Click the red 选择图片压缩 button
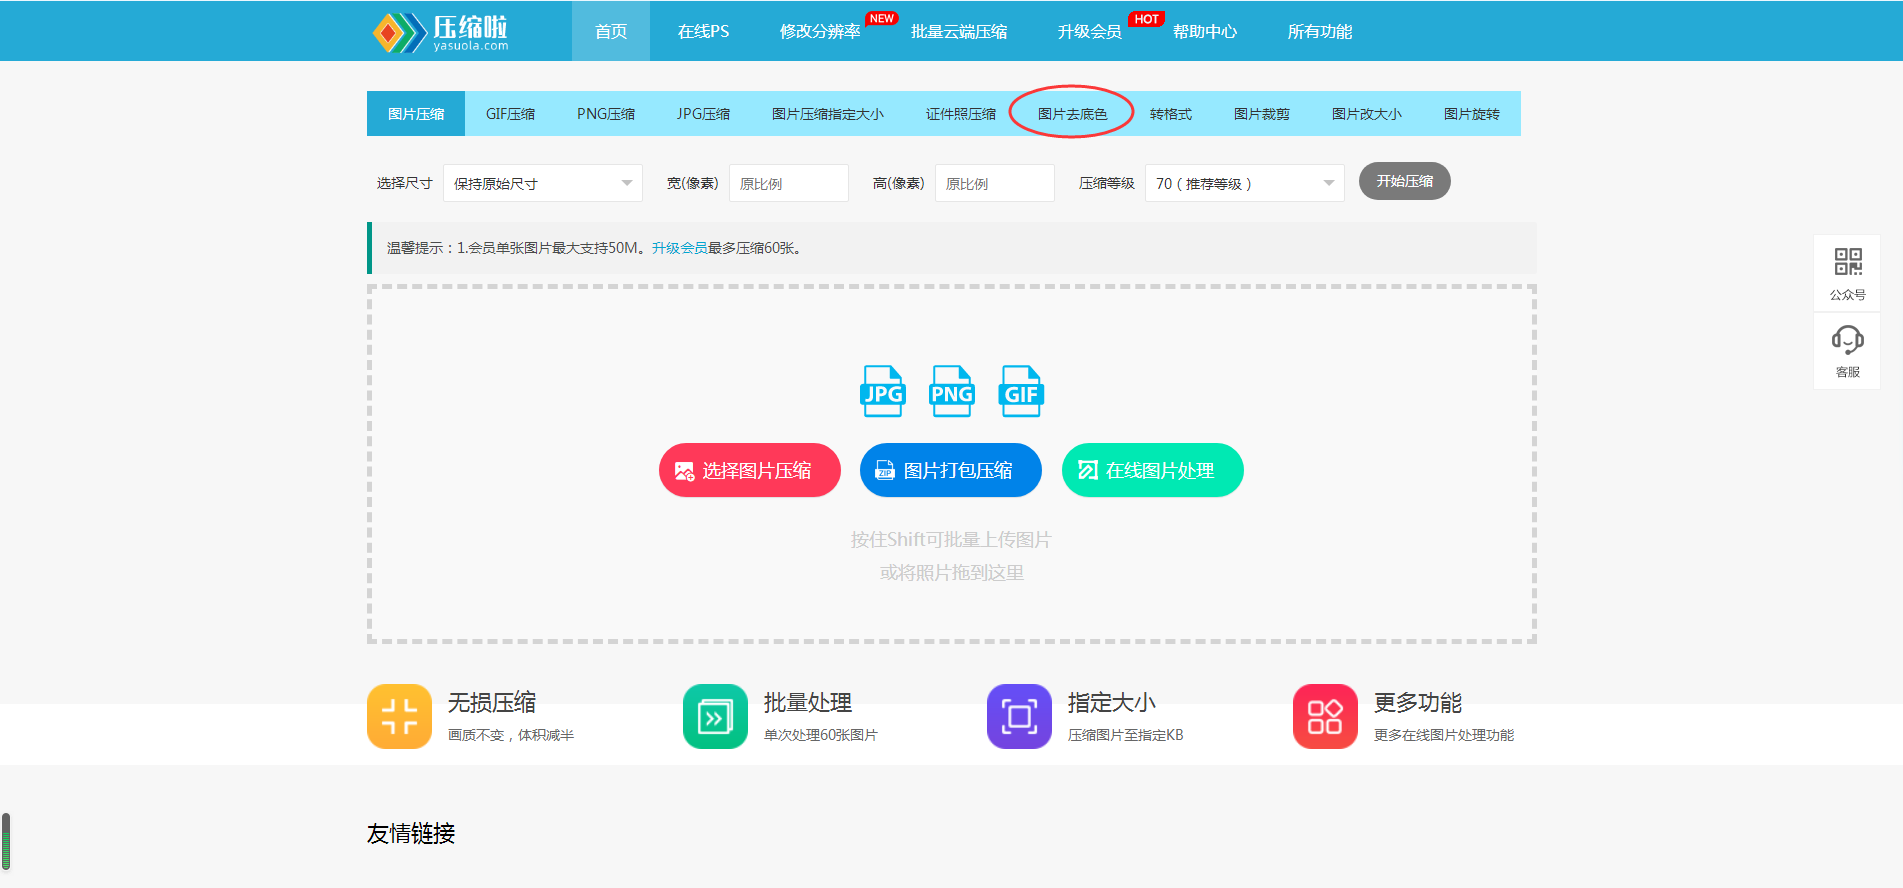The height and width of the screenshot is (888, 1903). [750, 470]
